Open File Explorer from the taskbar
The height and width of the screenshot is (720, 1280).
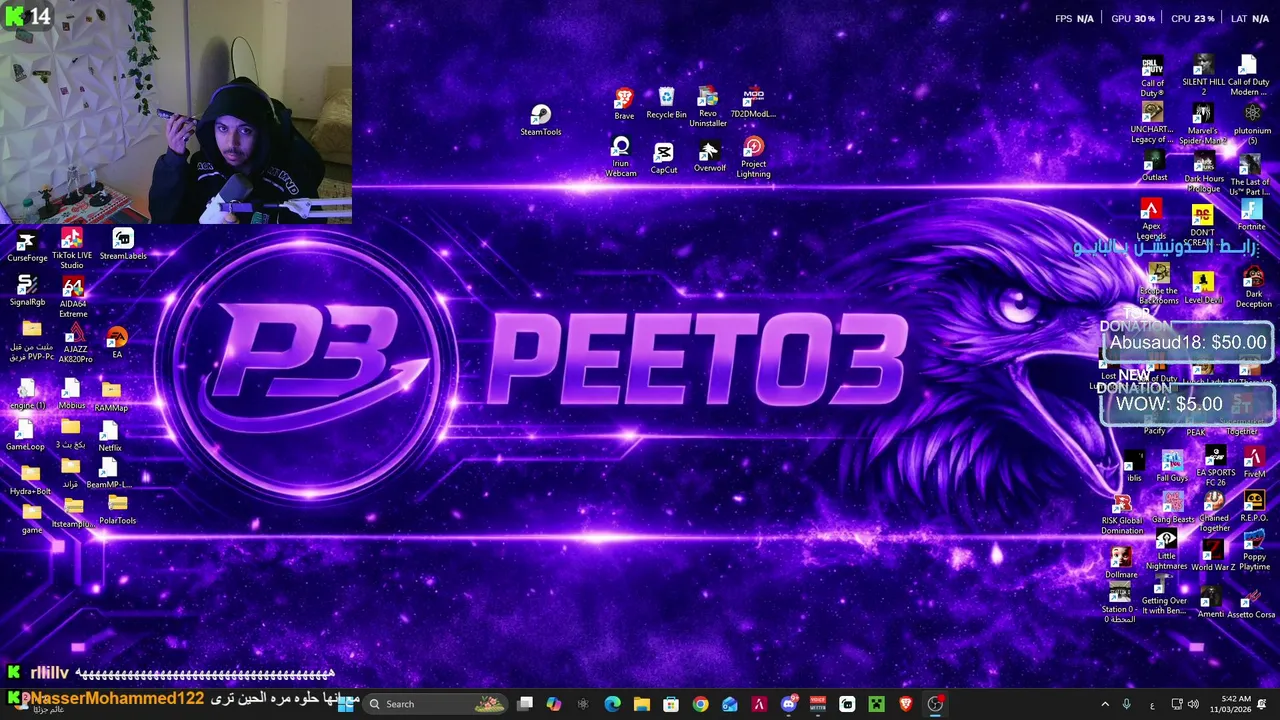point(642,704)
